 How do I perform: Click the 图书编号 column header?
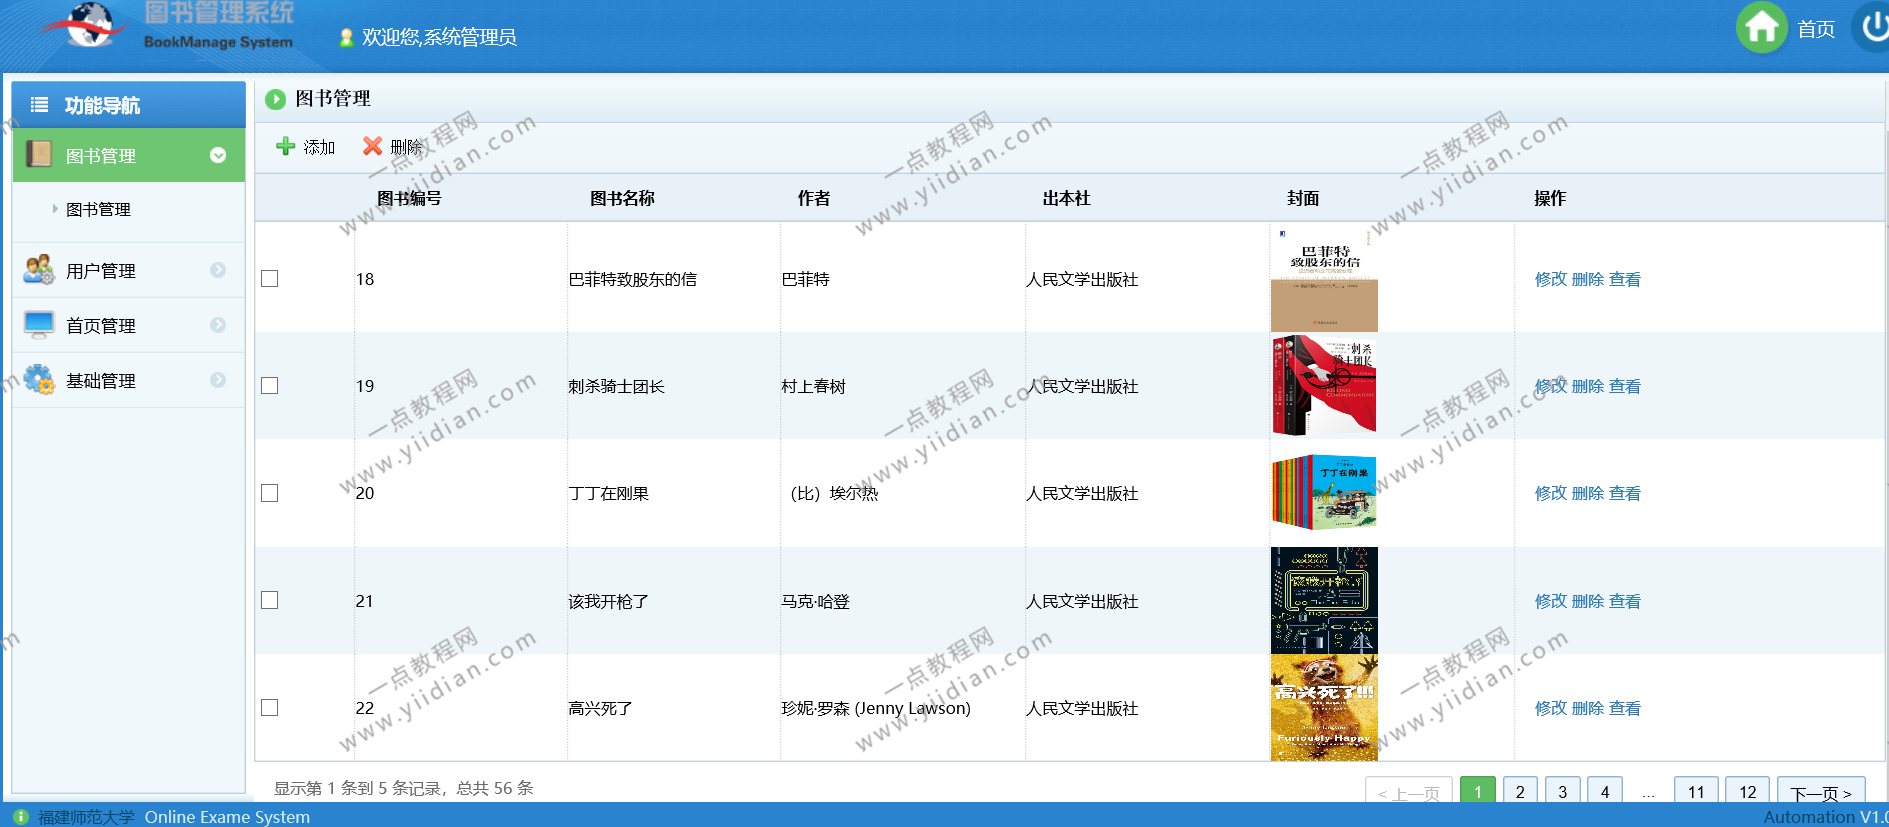click(x=409, y=198)
